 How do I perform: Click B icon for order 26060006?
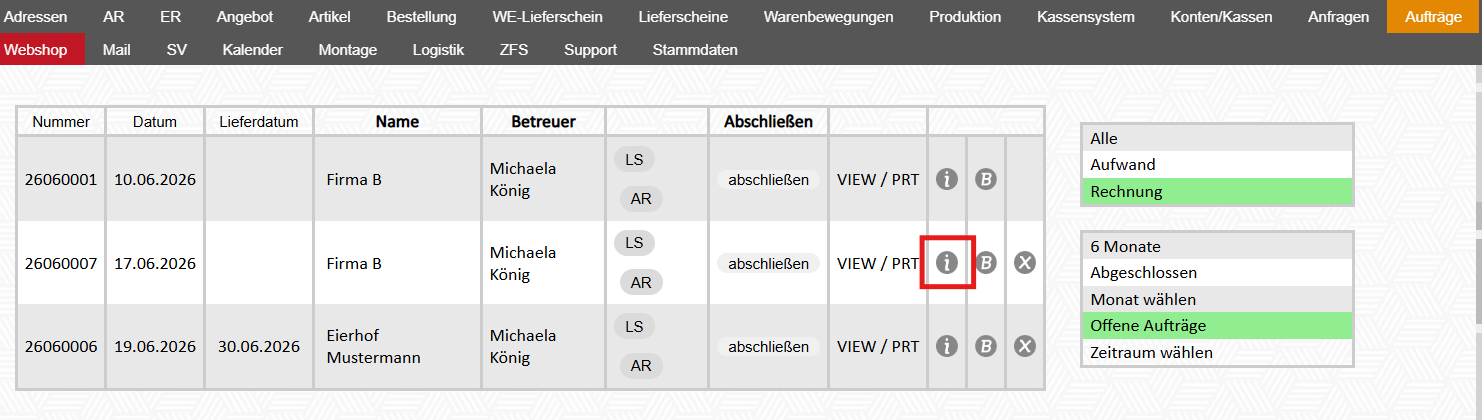[x=986, y=346]
